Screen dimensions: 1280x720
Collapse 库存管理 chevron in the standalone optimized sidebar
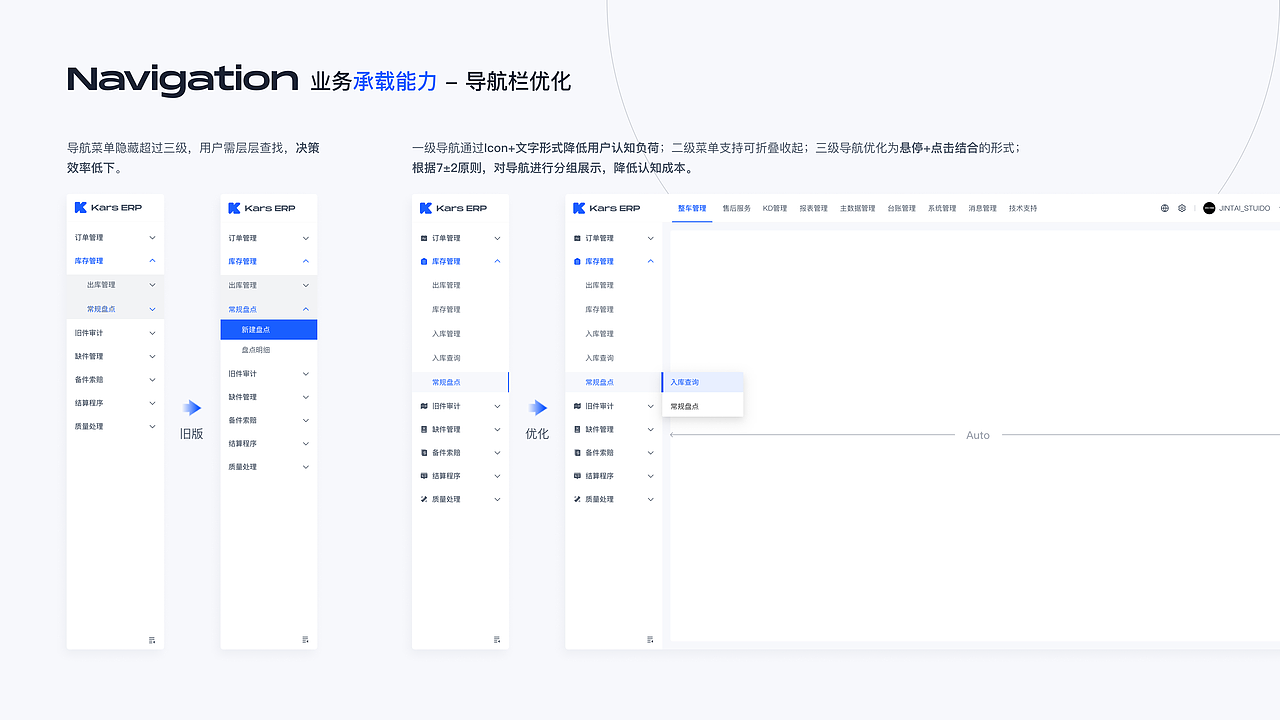[x=498, y=262]
